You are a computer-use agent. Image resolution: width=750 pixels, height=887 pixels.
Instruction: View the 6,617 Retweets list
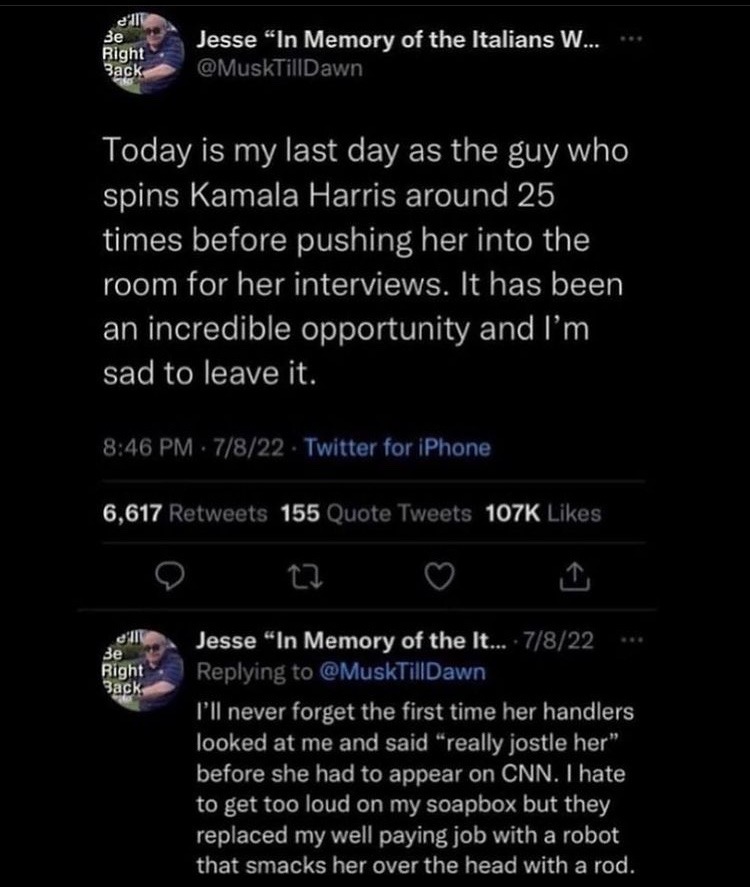[x=185, y=513]
